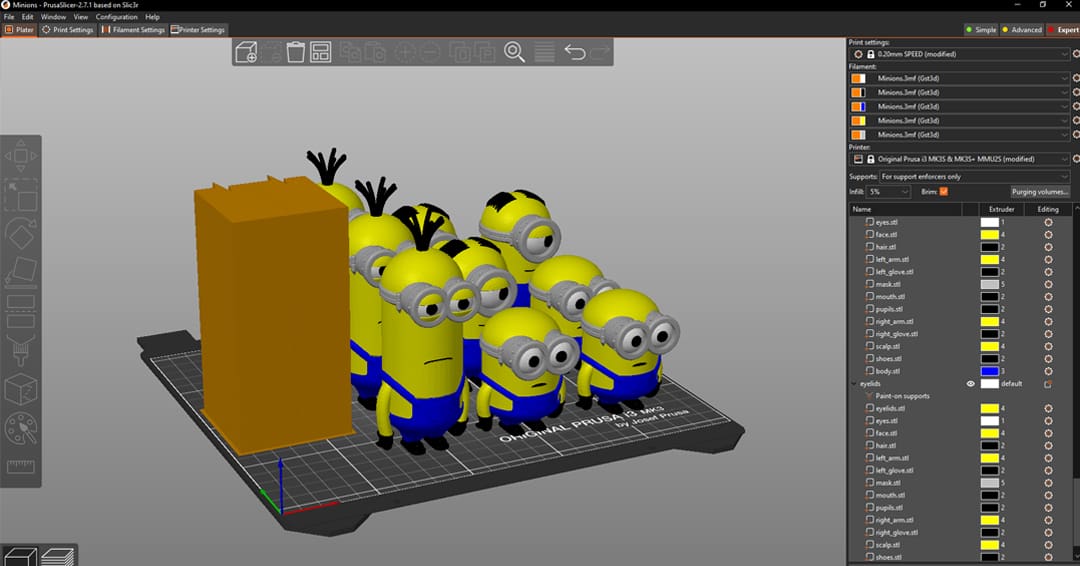The image size is (1080, 566).
Task: Click the blue extruder swatch for body.stl
Action: click(x=989, y=371)
